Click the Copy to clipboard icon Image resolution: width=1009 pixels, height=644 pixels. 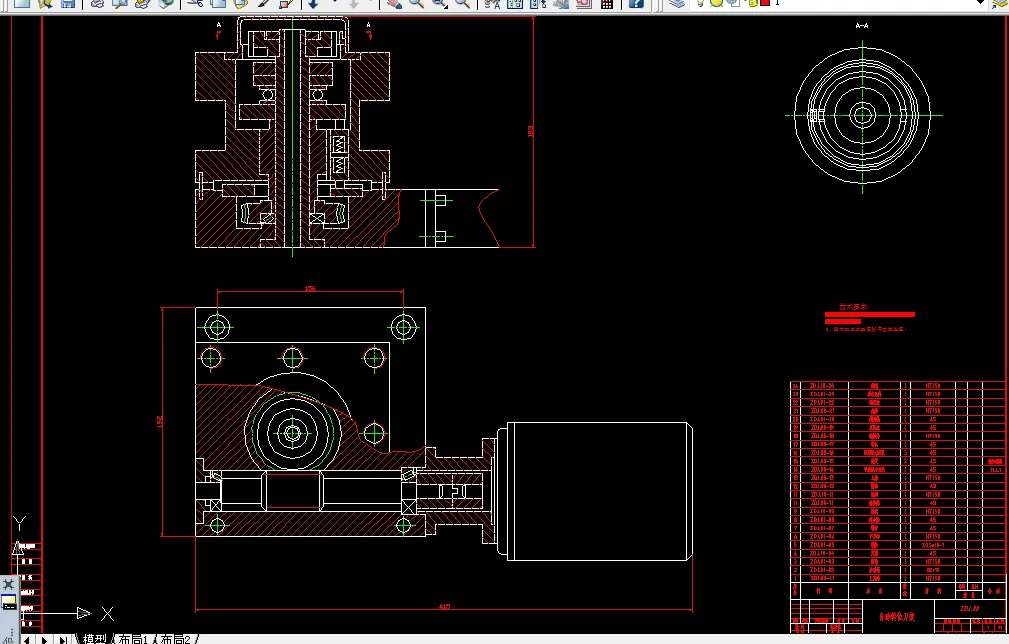tap(219, 3)
